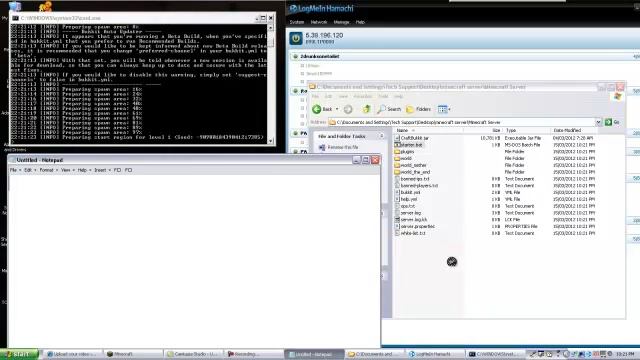This screenshot has width=640, height=360.
Task: Select the world_the_end folder
Action: click(x=412, y=172)
